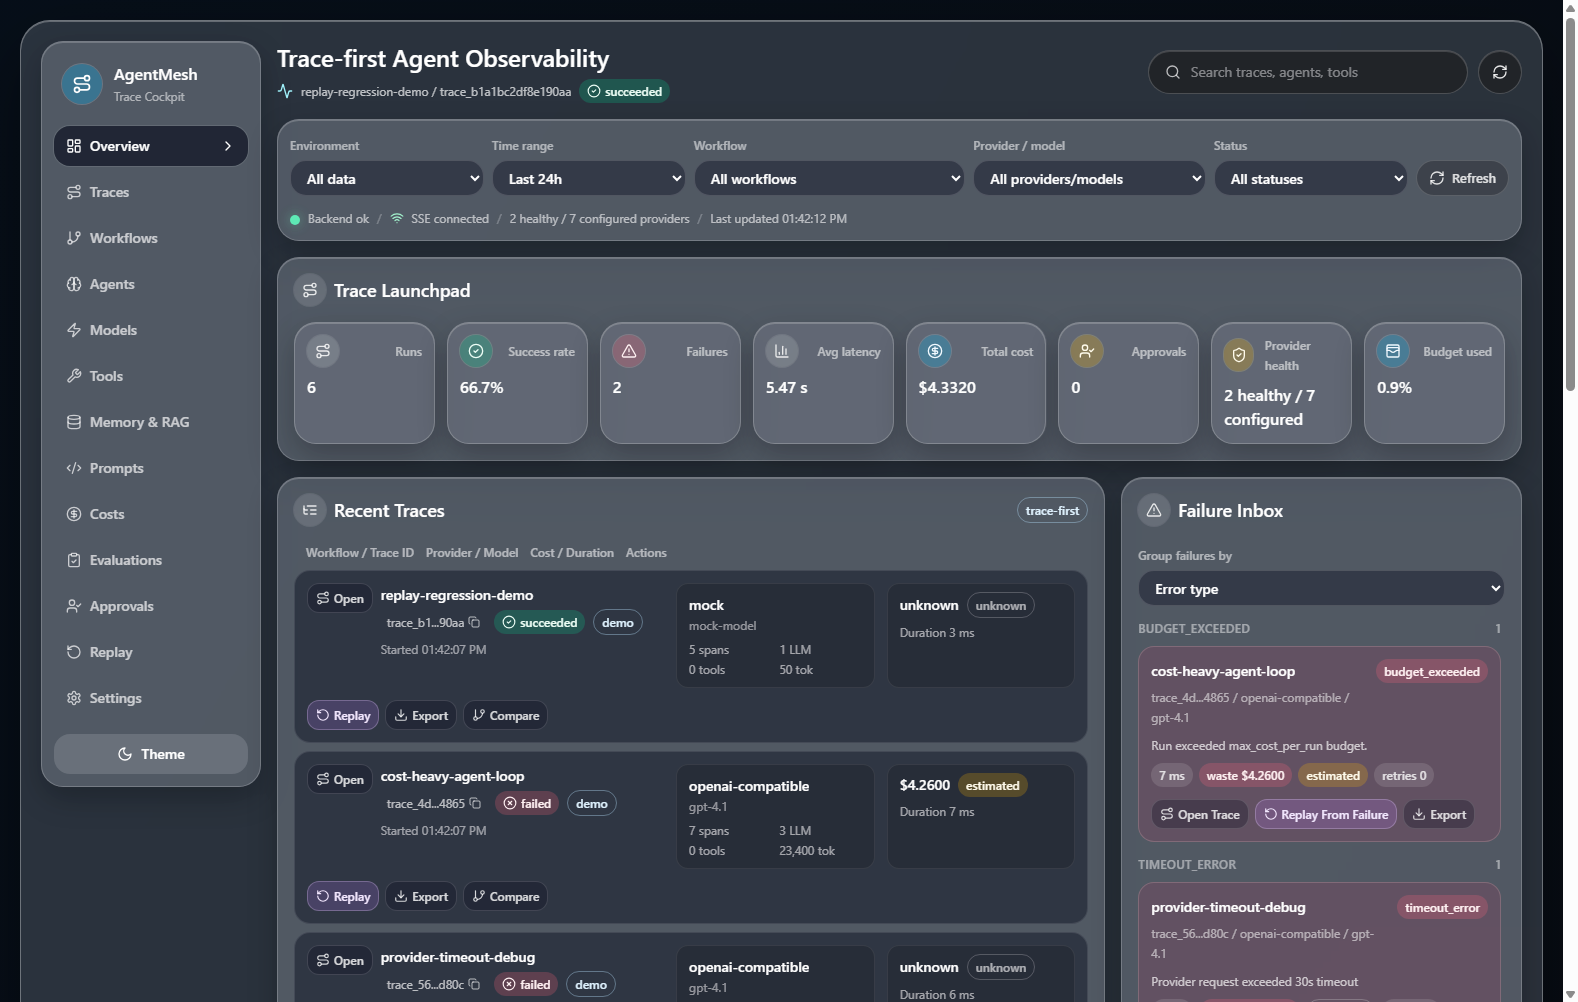The height and width of the screenshot is (1002, 1578).
Task: Click the SSE connected wifi icon
Action: coord(397,218)
